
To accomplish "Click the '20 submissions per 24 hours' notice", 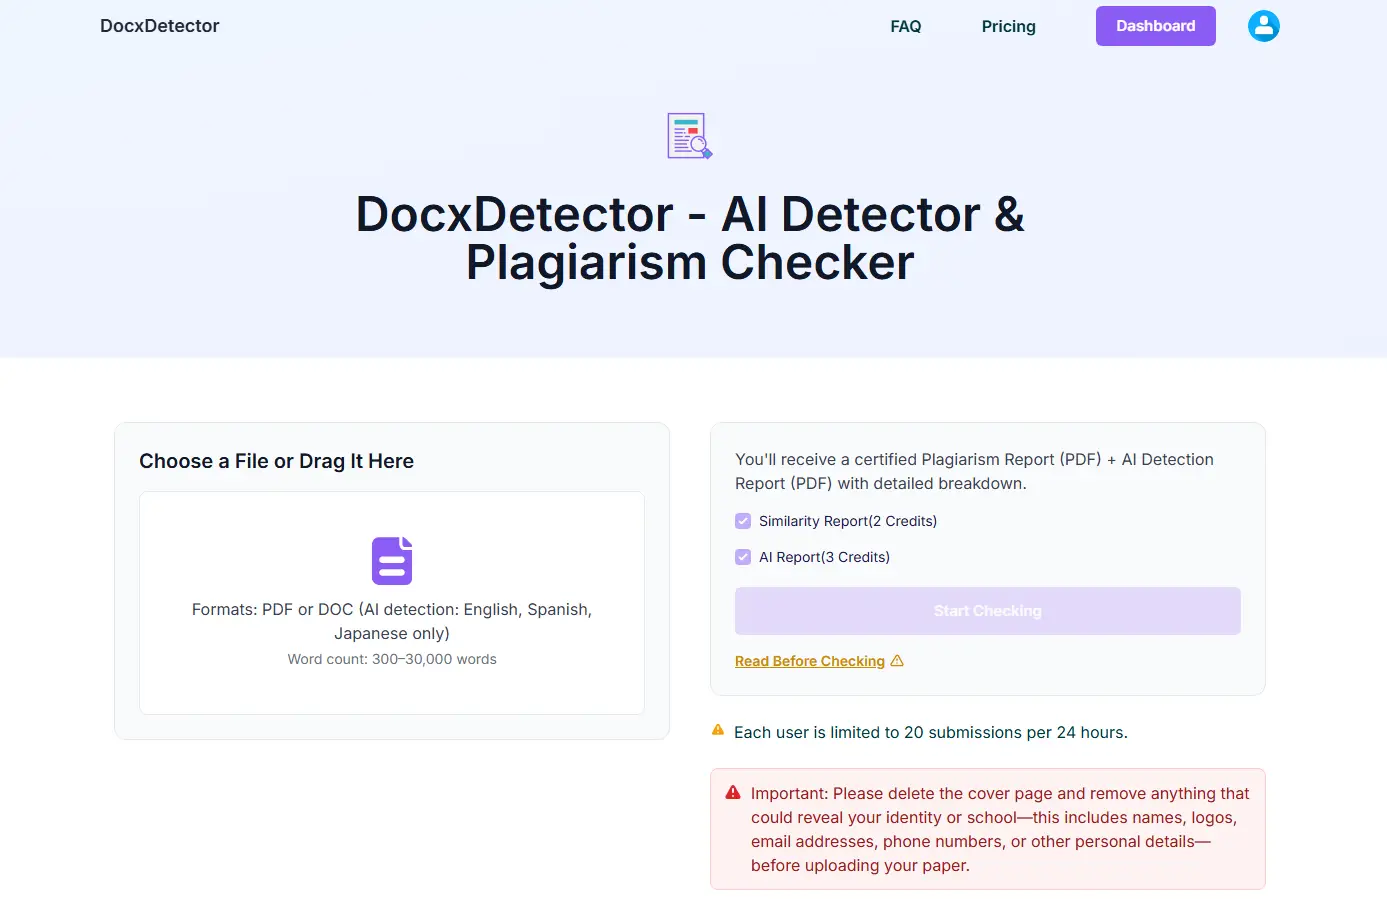I will click(931, 732).
